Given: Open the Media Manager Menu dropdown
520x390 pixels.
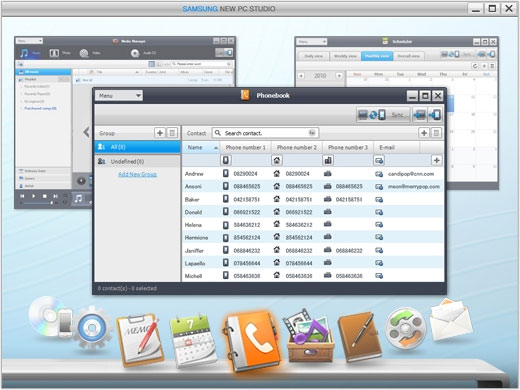Looking at the screenshot, I should pos(29,41).
